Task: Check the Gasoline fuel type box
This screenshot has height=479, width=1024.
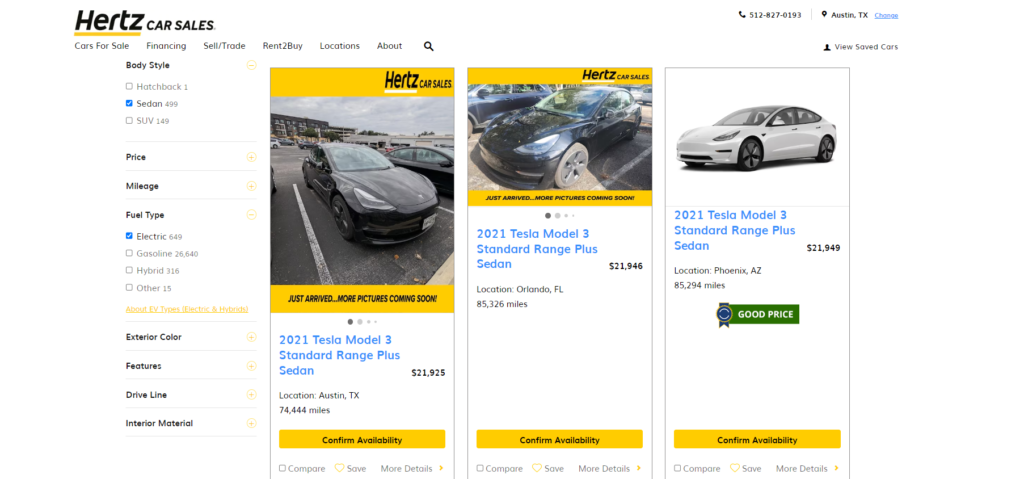Action: 129,253
